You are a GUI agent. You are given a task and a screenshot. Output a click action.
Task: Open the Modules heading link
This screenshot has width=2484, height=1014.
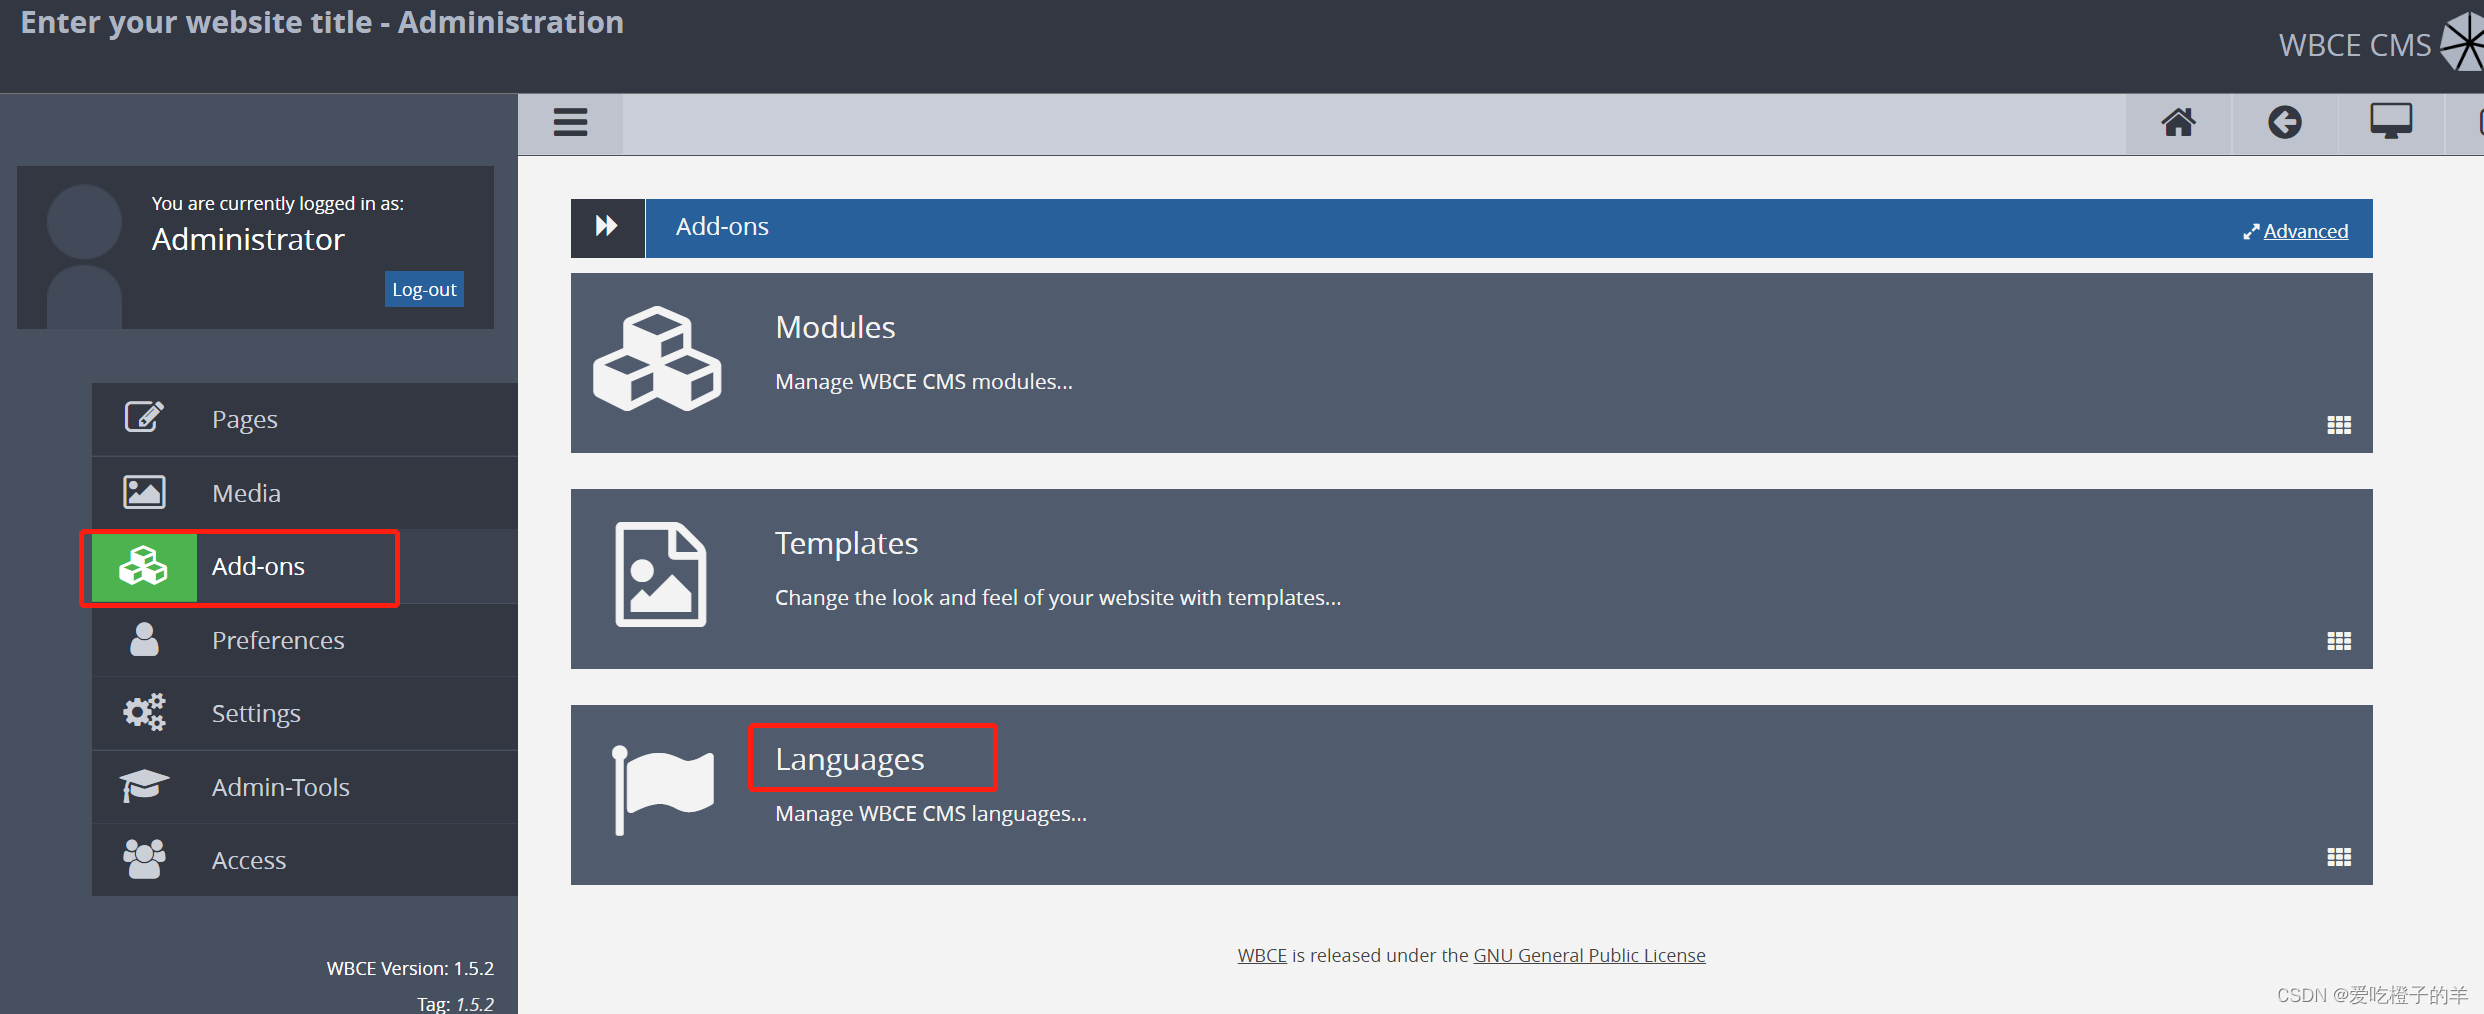pos(835,327)
